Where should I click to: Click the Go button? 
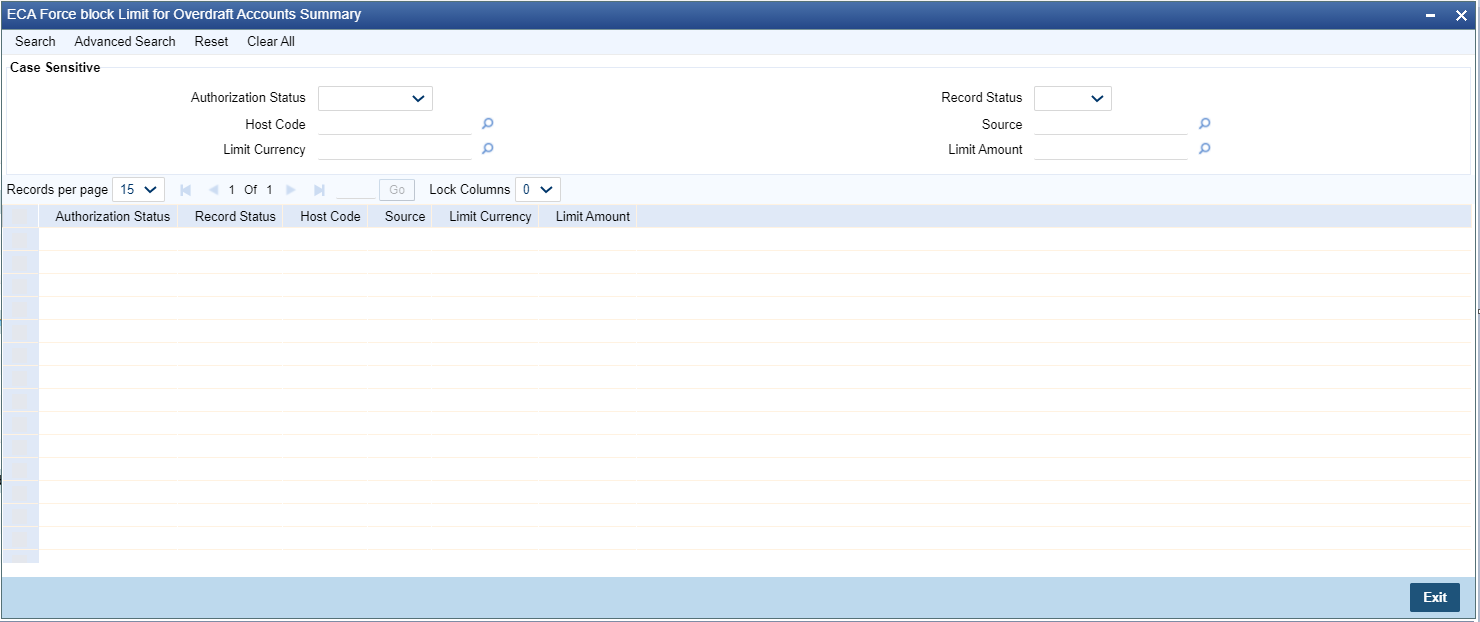click(397, 189)
